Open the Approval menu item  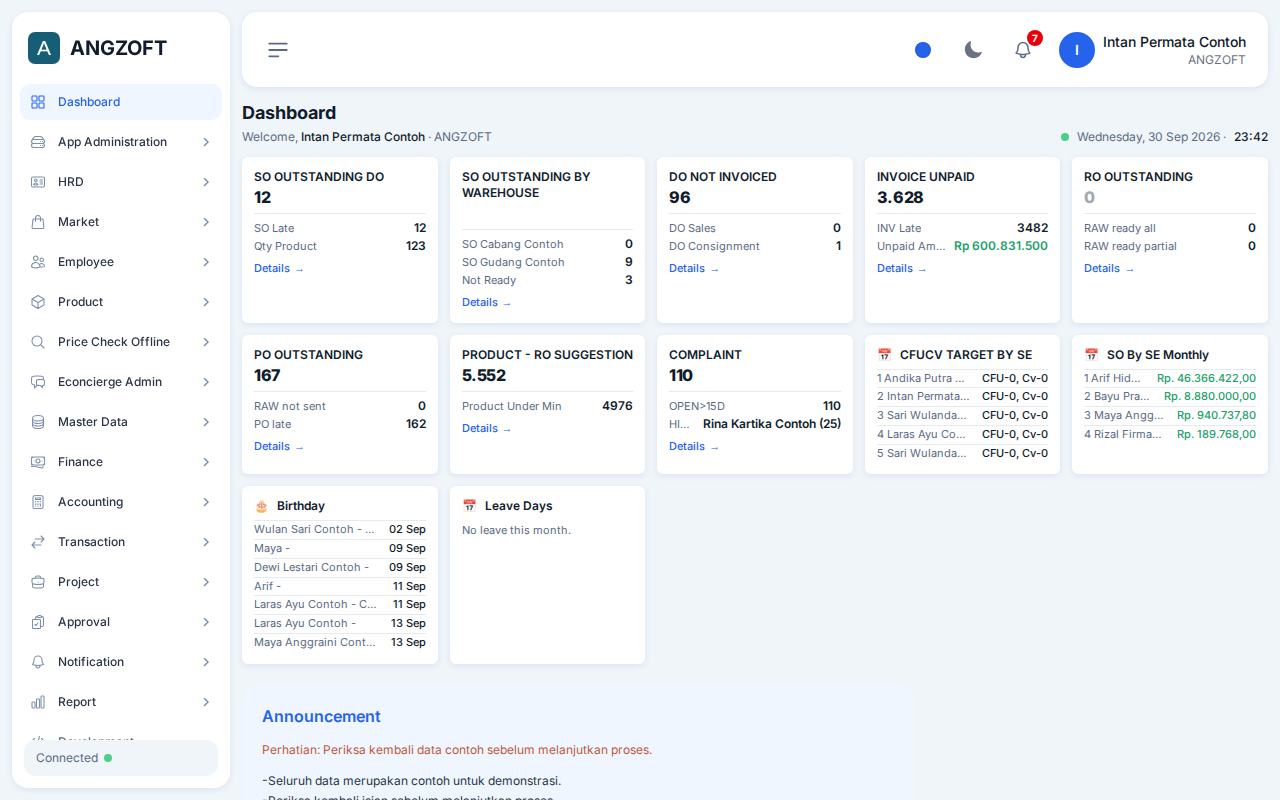[x=121, y=622]
